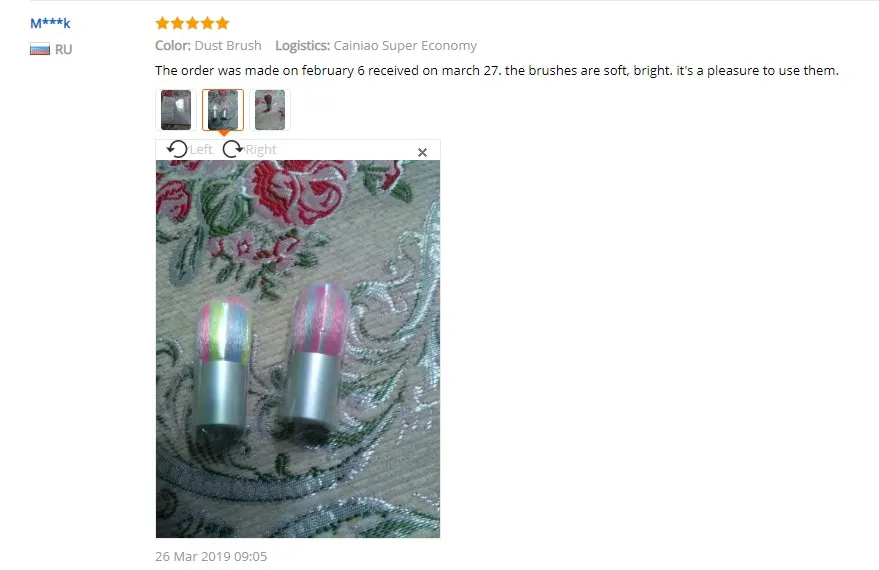
Task: Click the orange pointer under selected thumbnail
Action: tap(223, 133)
